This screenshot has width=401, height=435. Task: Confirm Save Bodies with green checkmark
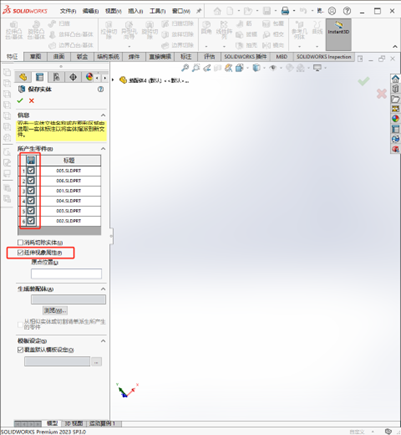20,101
